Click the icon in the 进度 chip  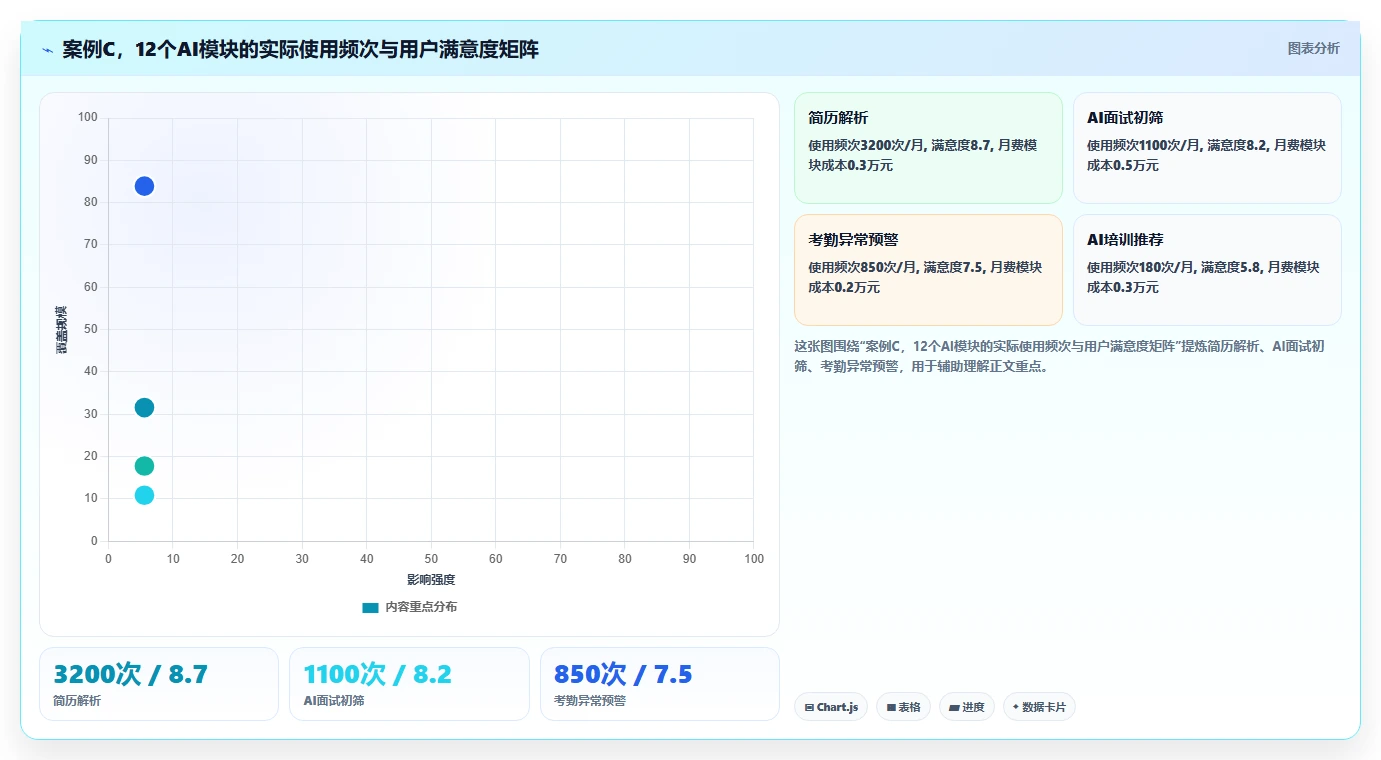tap(954, 708)
